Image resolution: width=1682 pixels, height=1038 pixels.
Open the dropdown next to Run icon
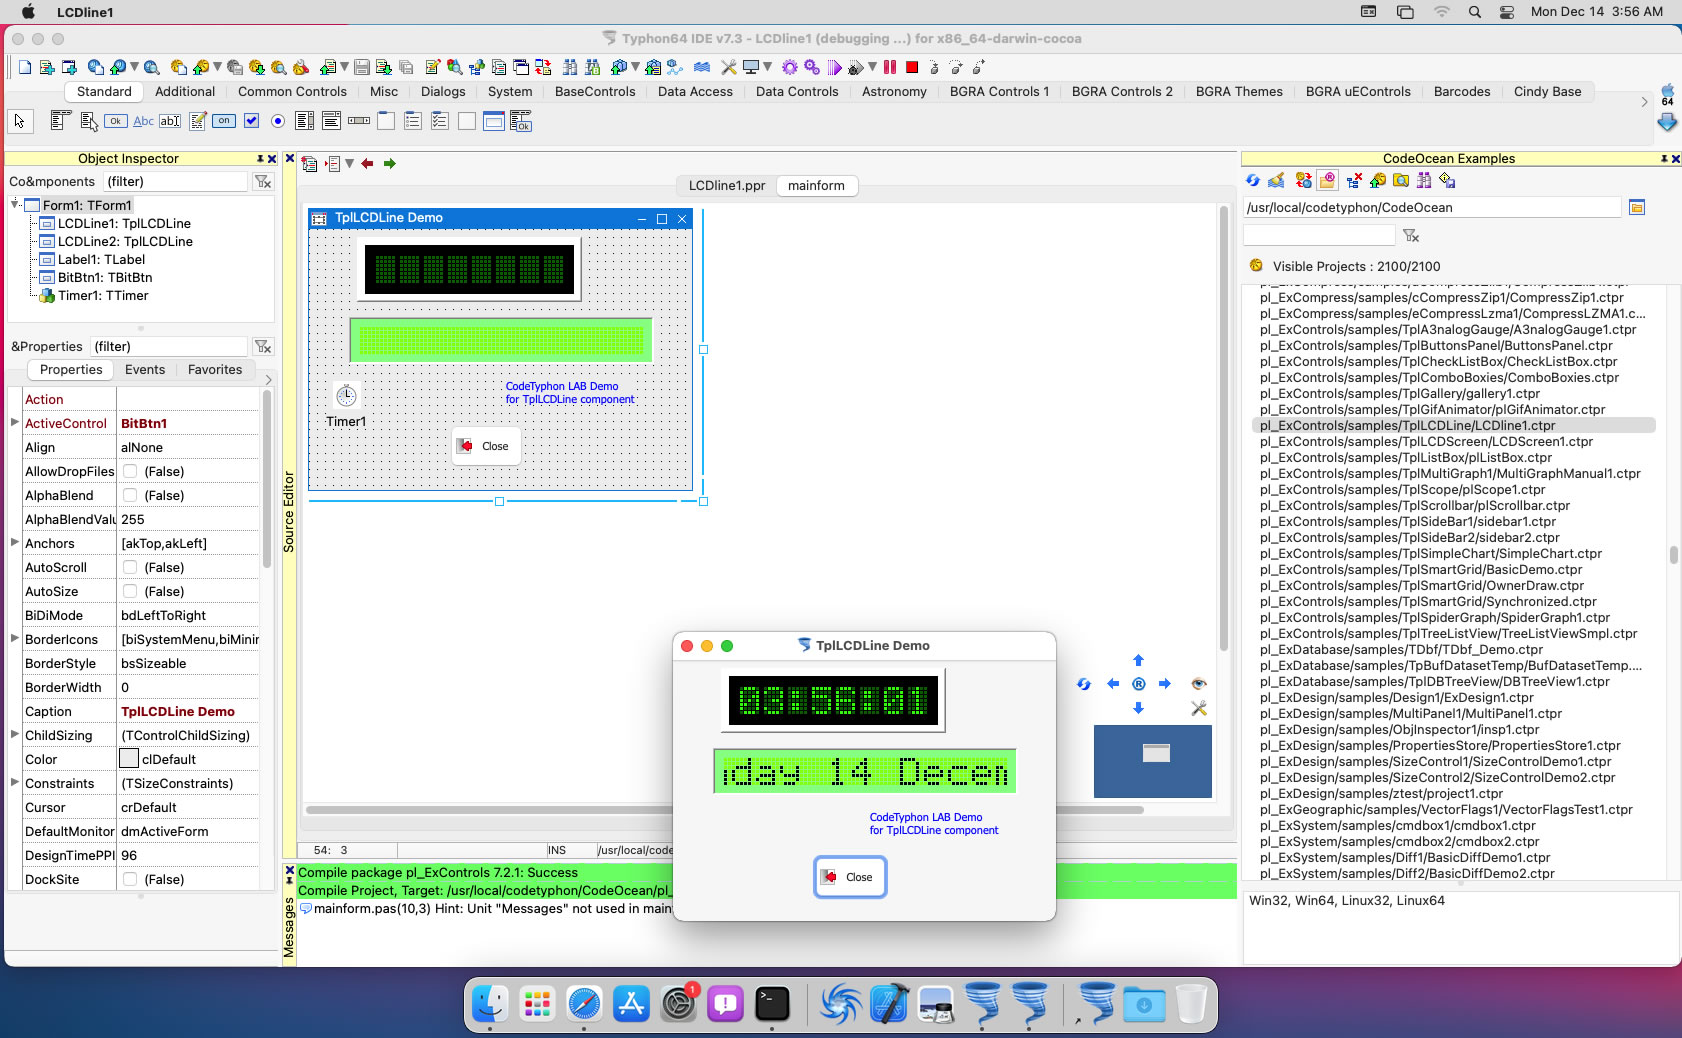[872, 67]
